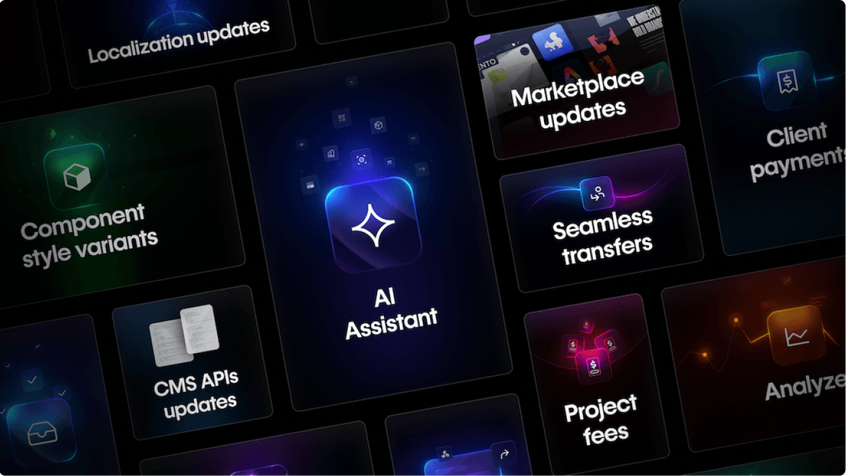Viewport: 846px width, 476px height.
Task: Click the blue squirrel app icon on Marketplace card
Action: point(553,43)
